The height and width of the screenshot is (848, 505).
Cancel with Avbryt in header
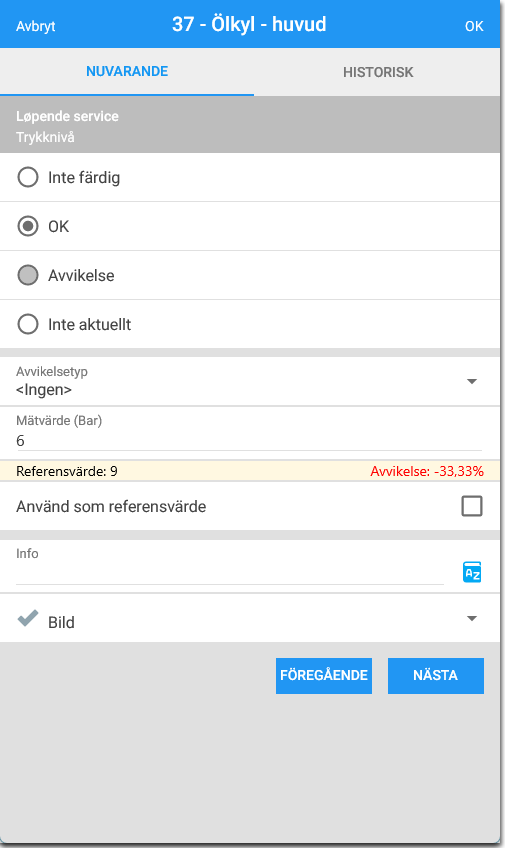pos(36,26)
